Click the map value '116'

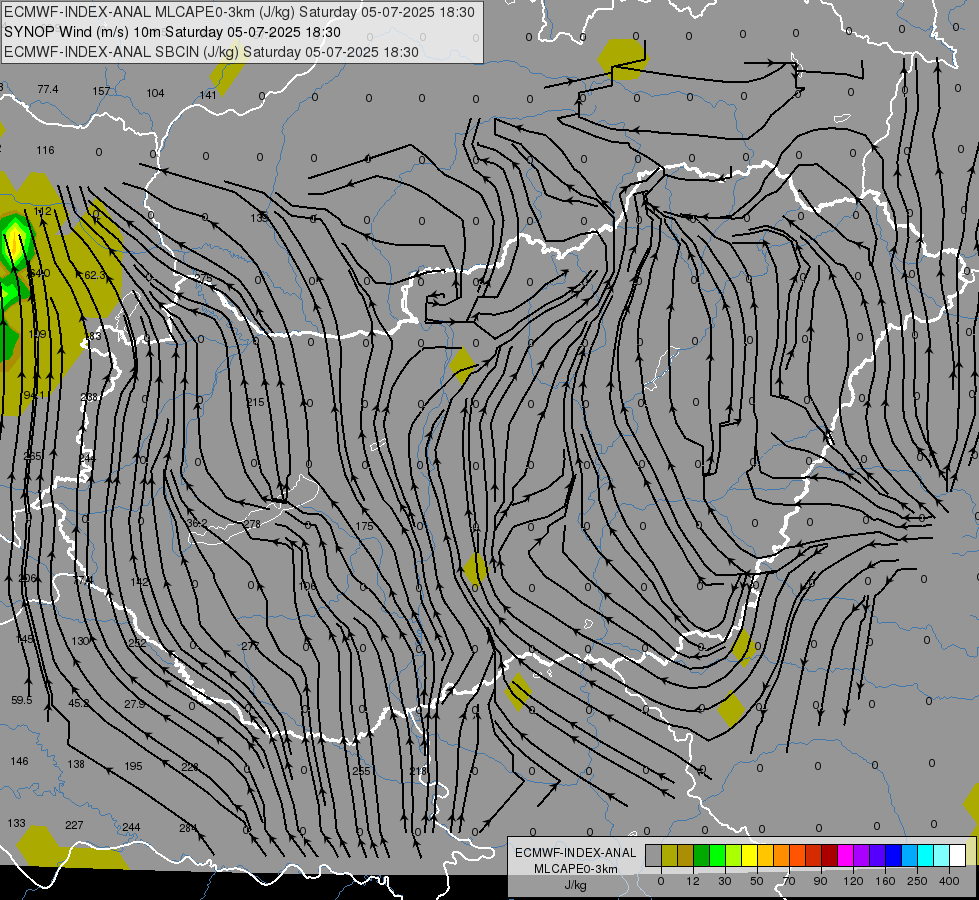pyautogui.click(x=46, y=150)
